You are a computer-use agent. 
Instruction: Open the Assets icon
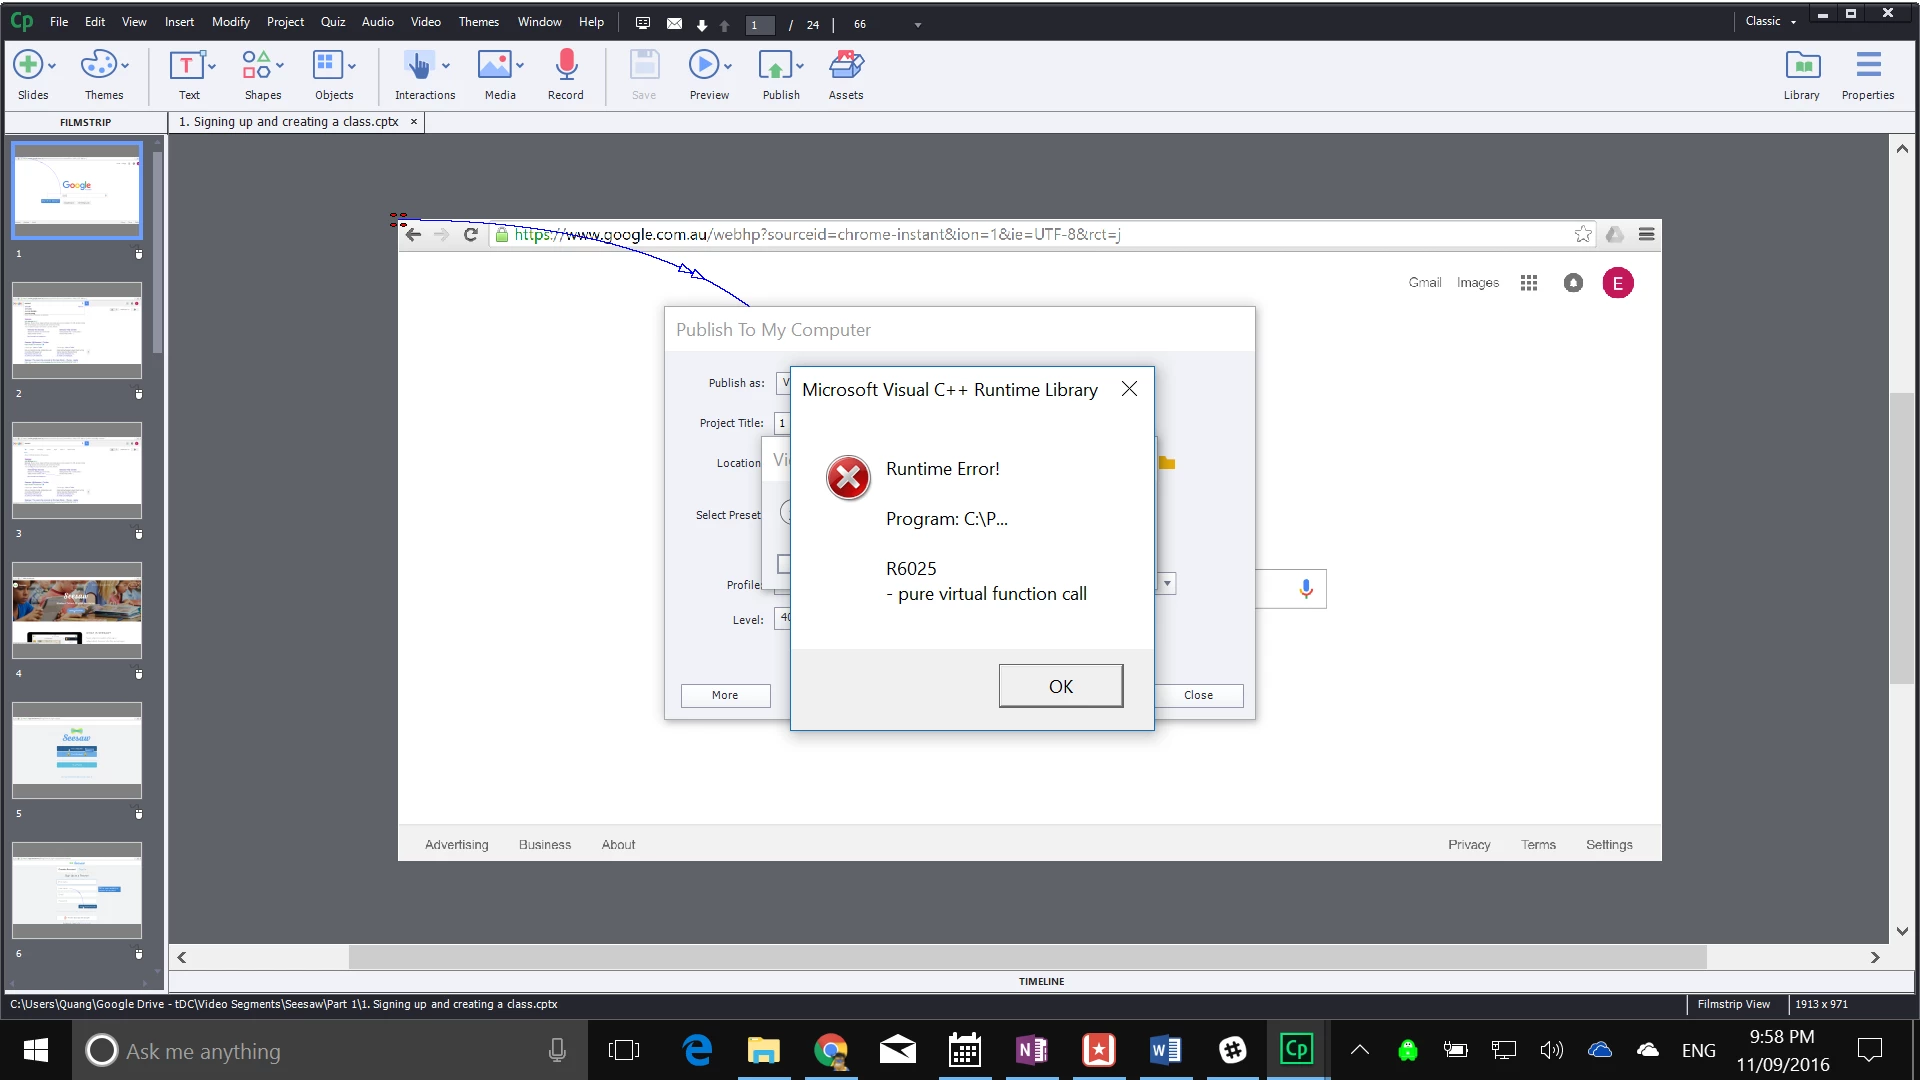click(x=846, y=66)
